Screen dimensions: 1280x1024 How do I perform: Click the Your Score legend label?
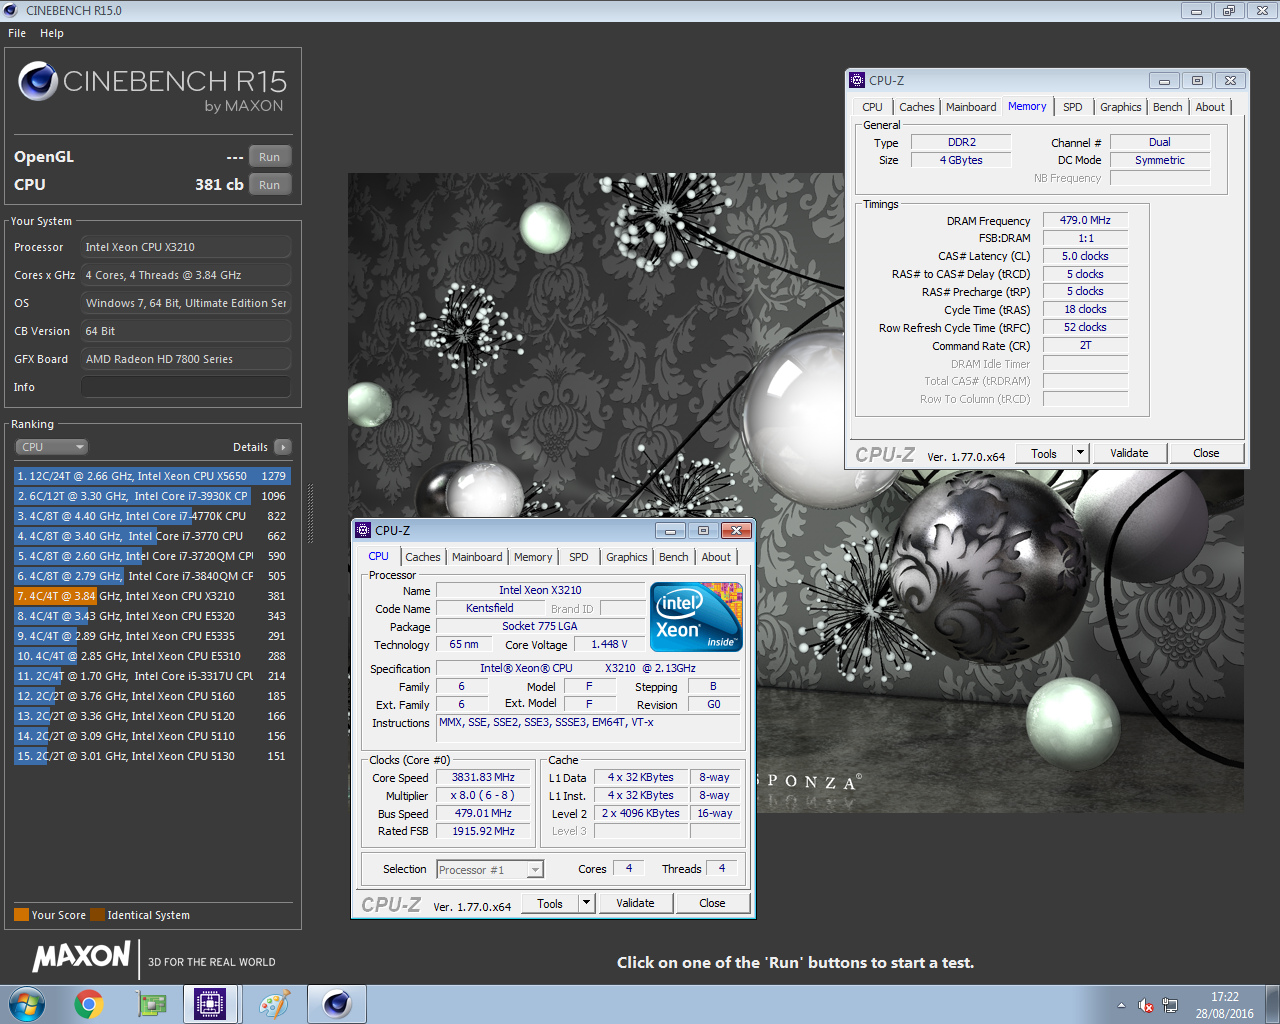(58, 915)
